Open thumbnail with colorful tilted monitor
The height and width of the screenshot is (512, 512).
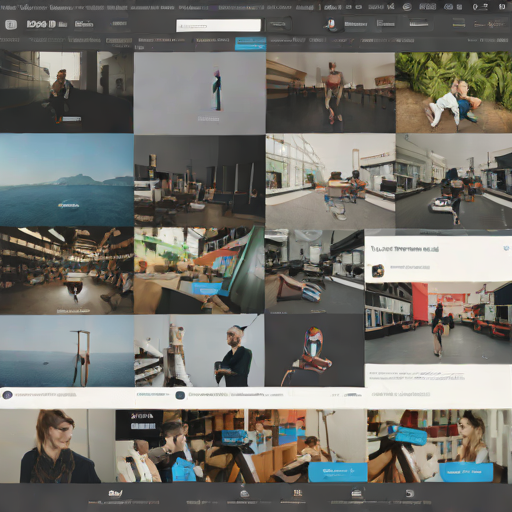click(199, 270)
